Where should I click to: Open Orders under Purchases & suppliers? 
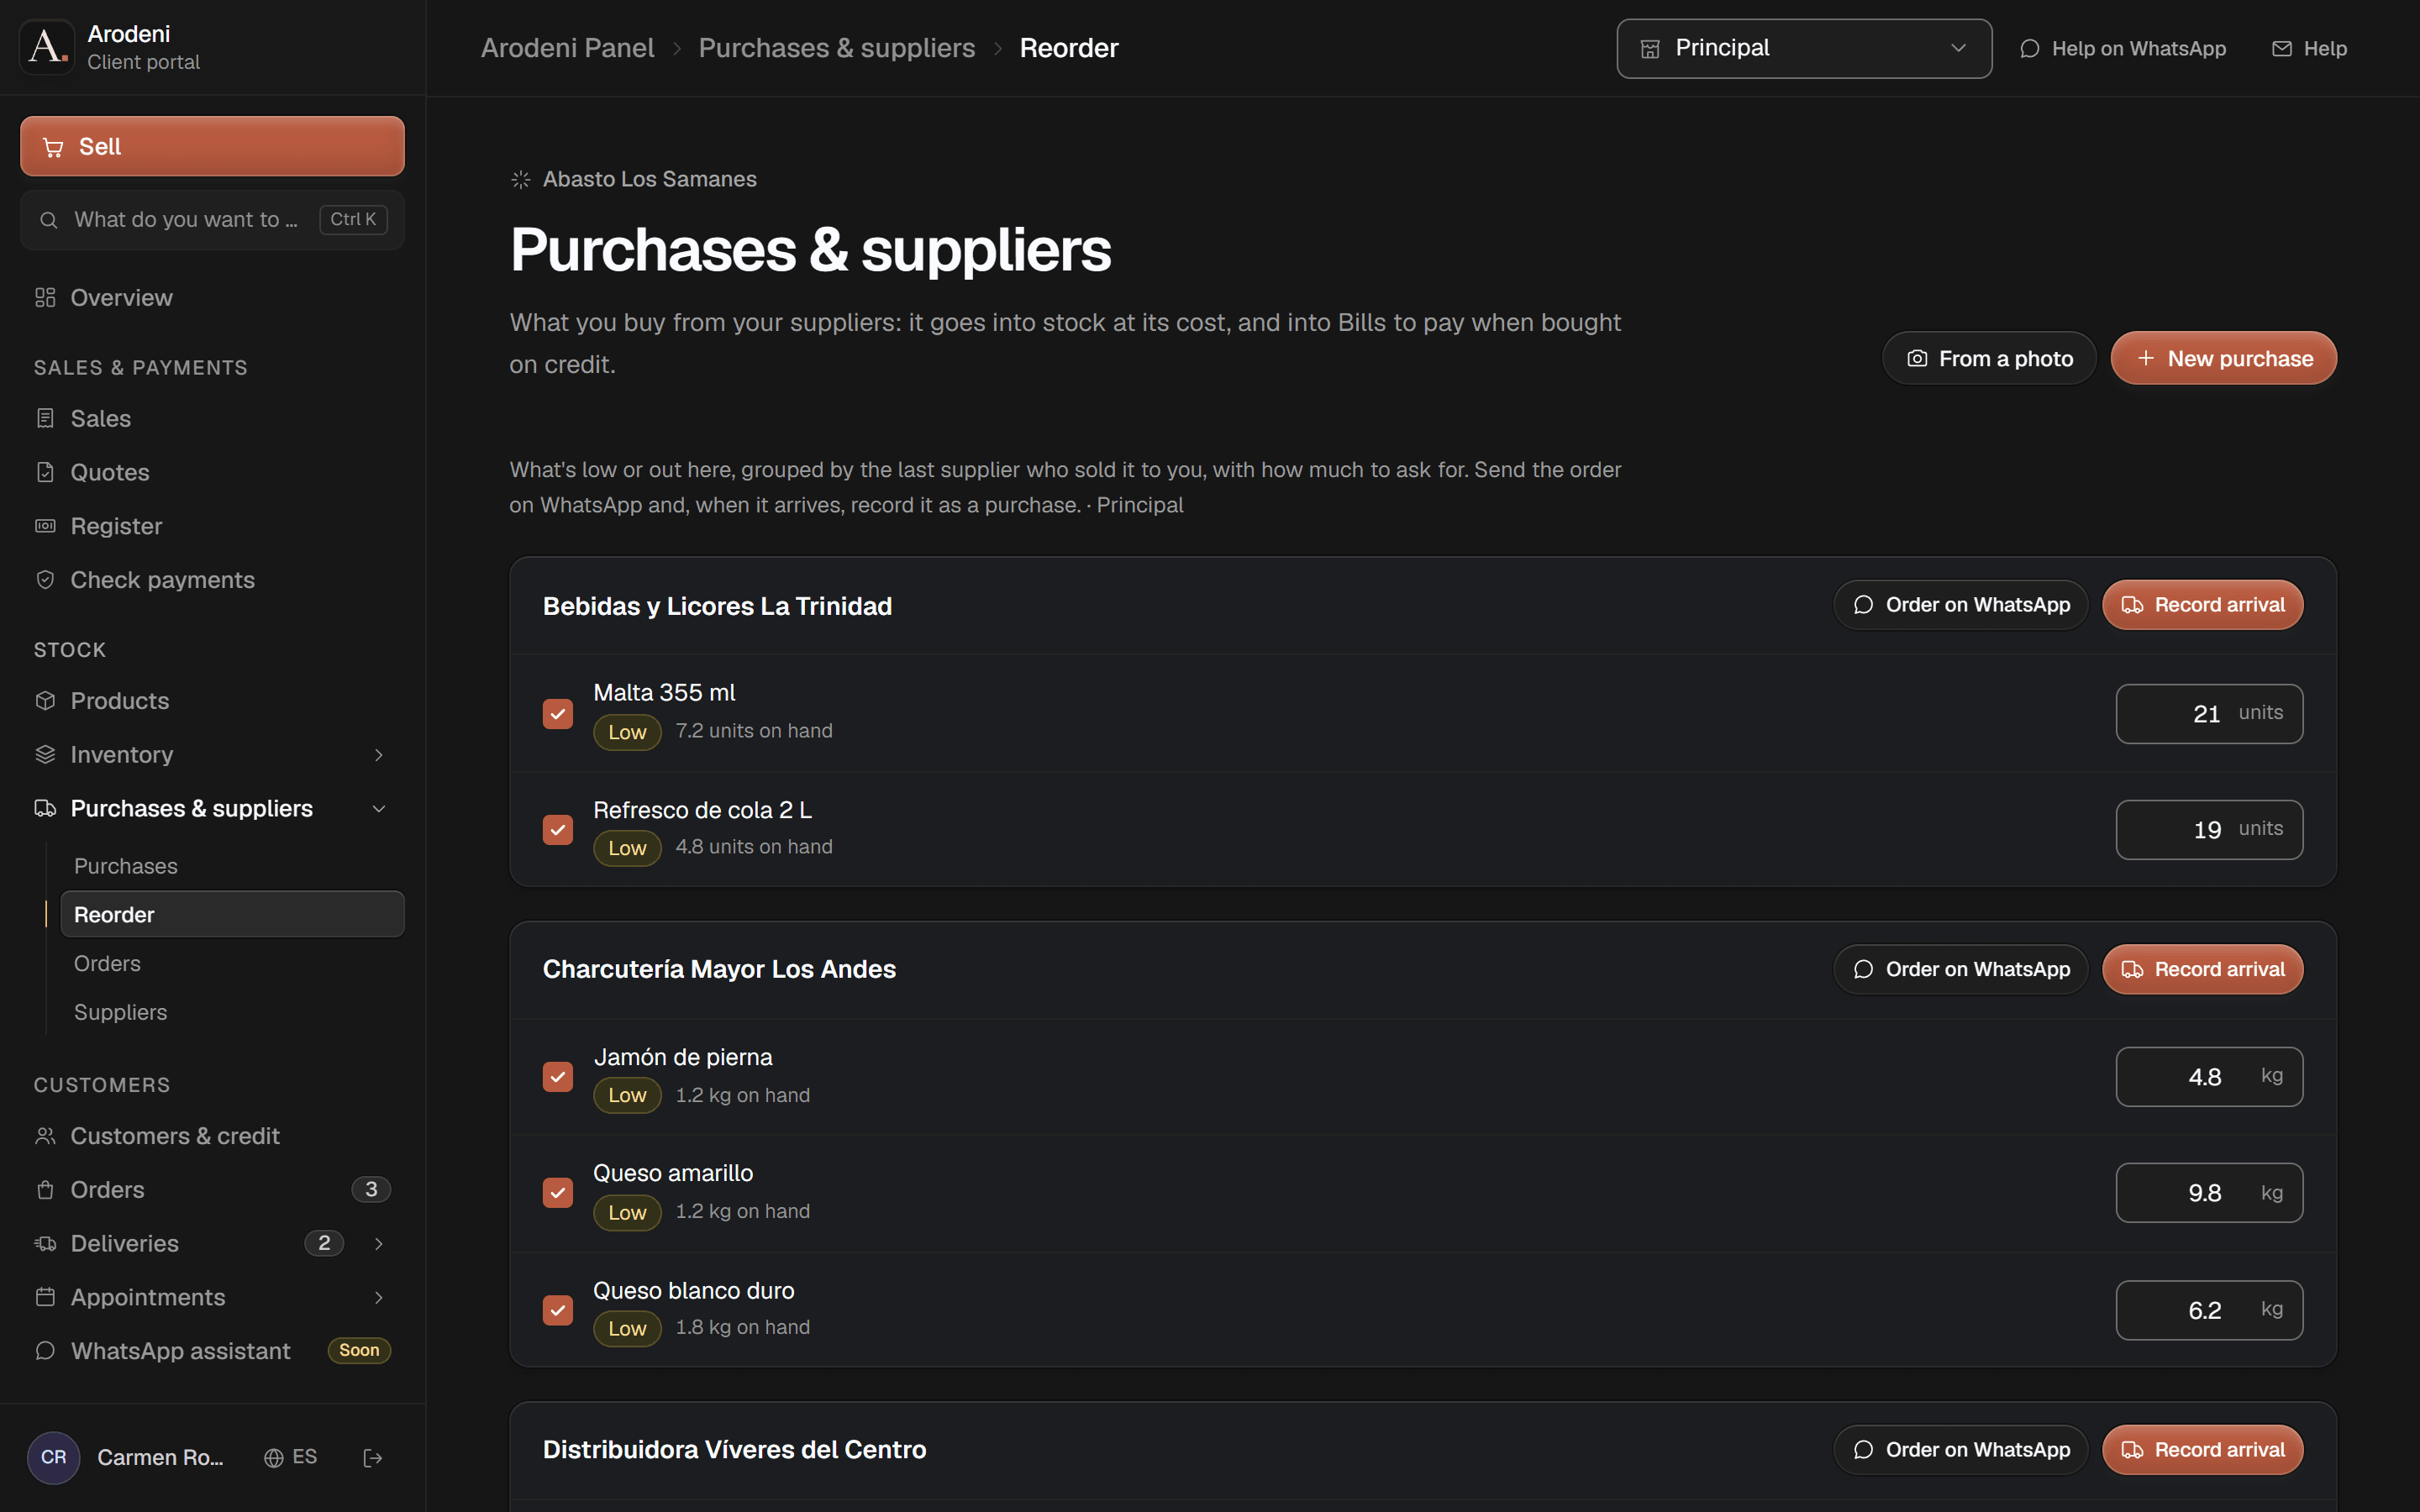pyautogui.click(x=232, y=964)
